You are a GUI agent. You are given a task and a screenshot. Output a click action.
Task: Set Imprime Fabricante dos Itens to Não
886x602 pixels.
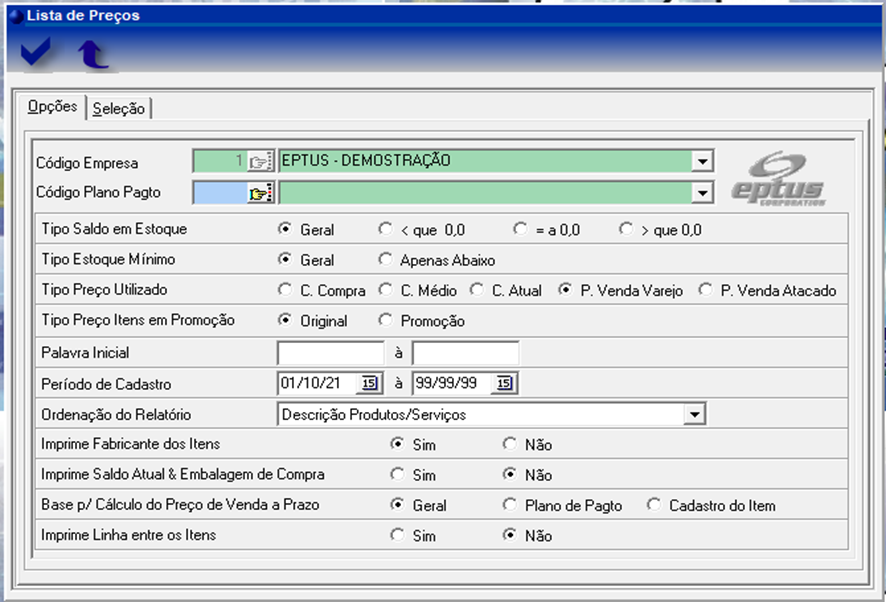click(510, 444)
